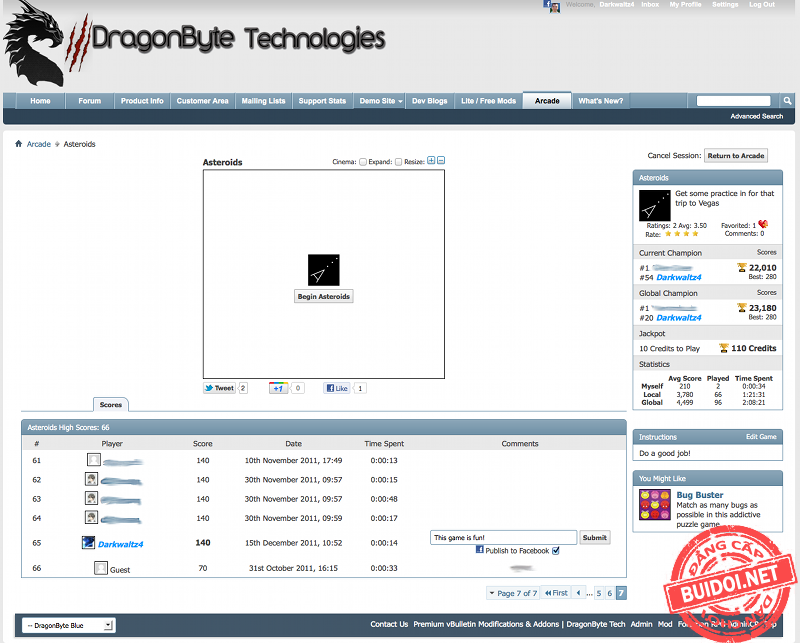The image size is (800, 643).
Task: Open the Demo Site dropdown menu
Action: click(x=381, y=101)
